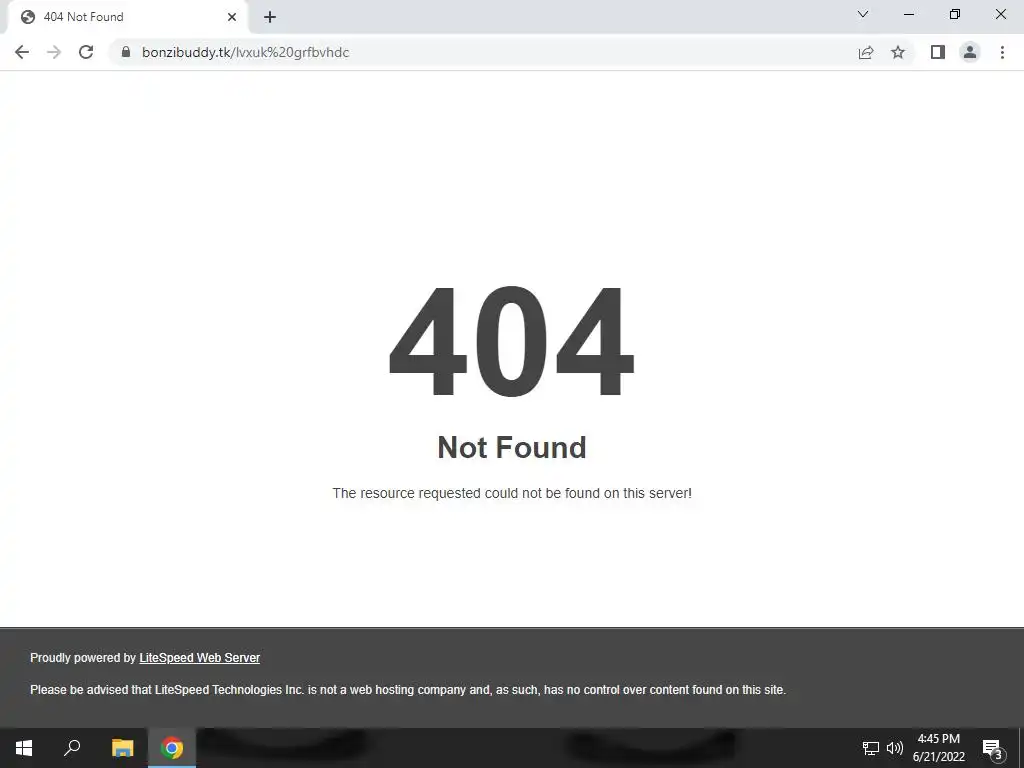Expand the tab search chevron
This screenshot has height=768, width=1024.
[x=863, y=14]
